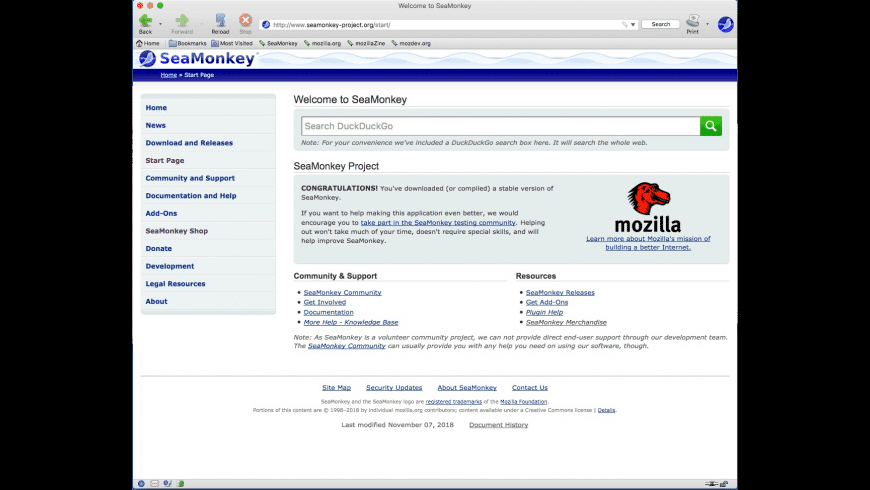
Task: Open the Print options dropdown arrow
Action: point(707,24)
